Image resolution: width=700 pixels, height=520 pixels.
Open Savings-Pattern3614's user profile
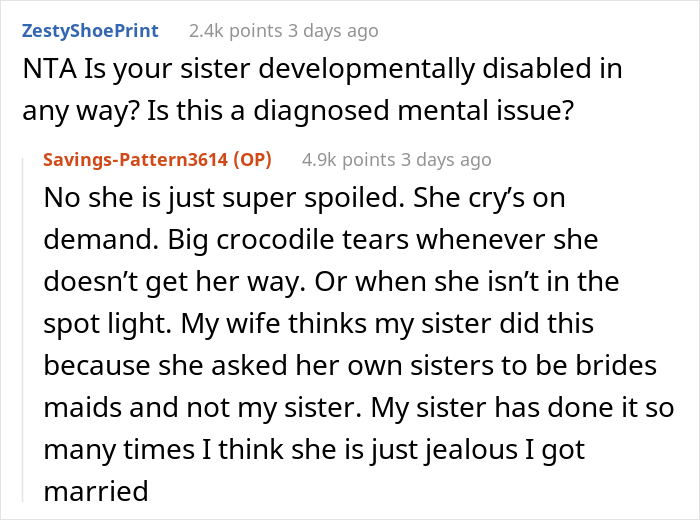[x=136, y=159]
